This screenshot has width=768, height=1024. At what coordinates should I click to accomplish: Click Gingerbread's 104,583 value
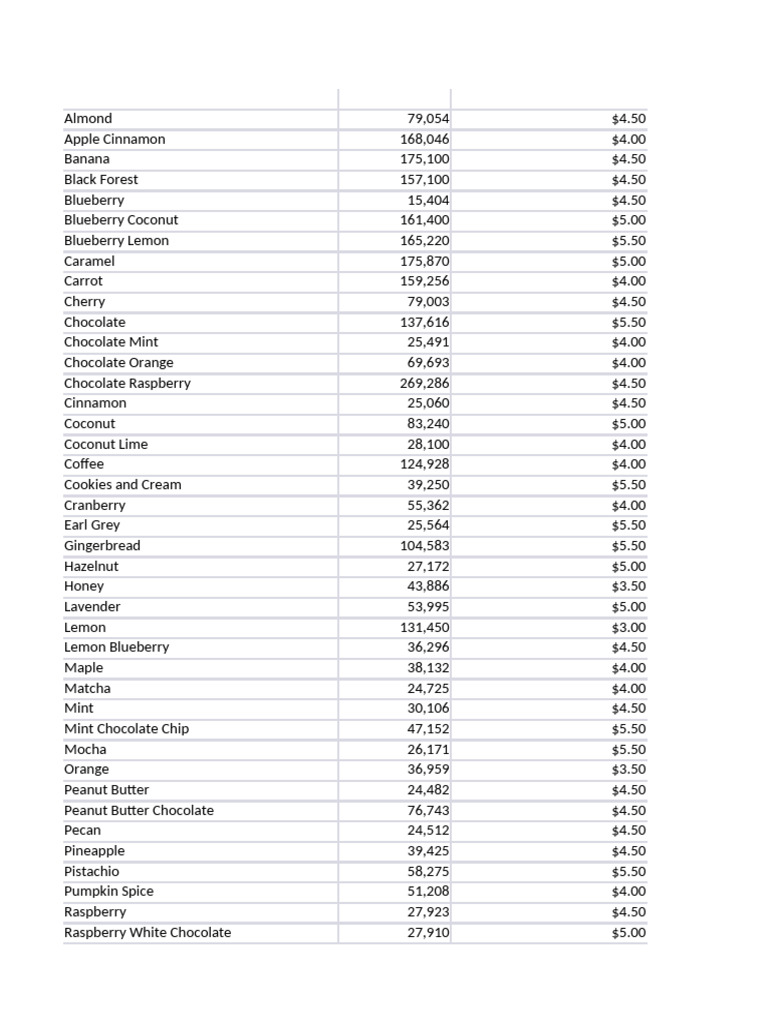coord(424,546)
